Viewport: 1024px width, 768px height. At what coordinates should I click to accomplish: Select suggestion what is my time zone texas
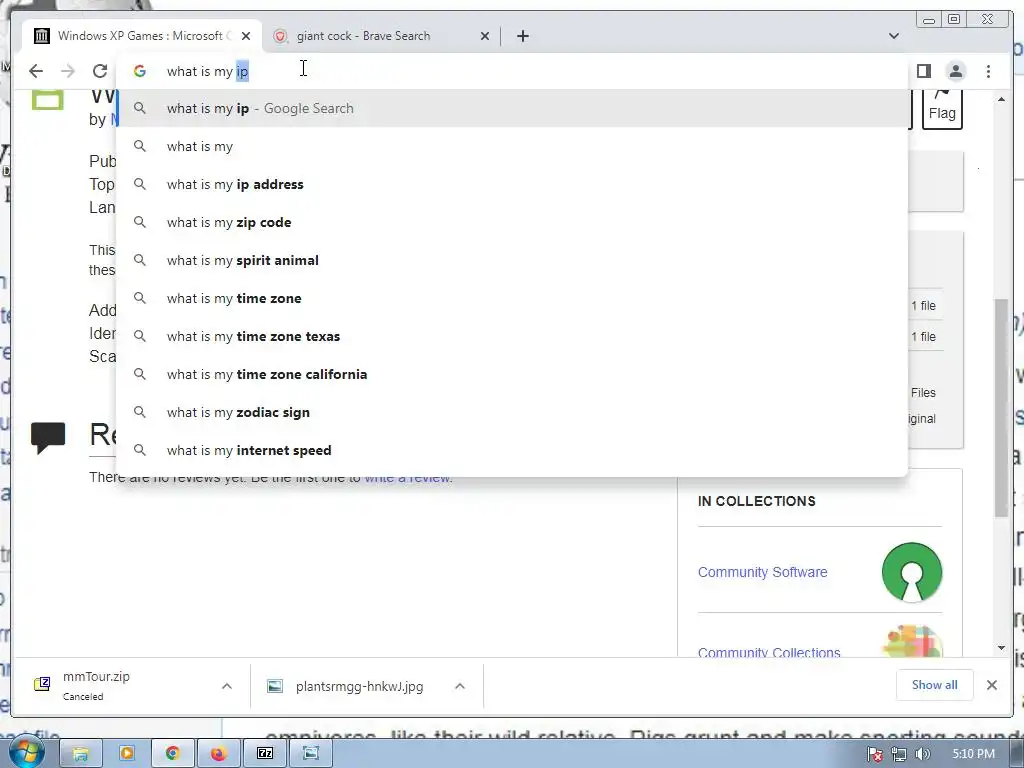pos(512,336)
